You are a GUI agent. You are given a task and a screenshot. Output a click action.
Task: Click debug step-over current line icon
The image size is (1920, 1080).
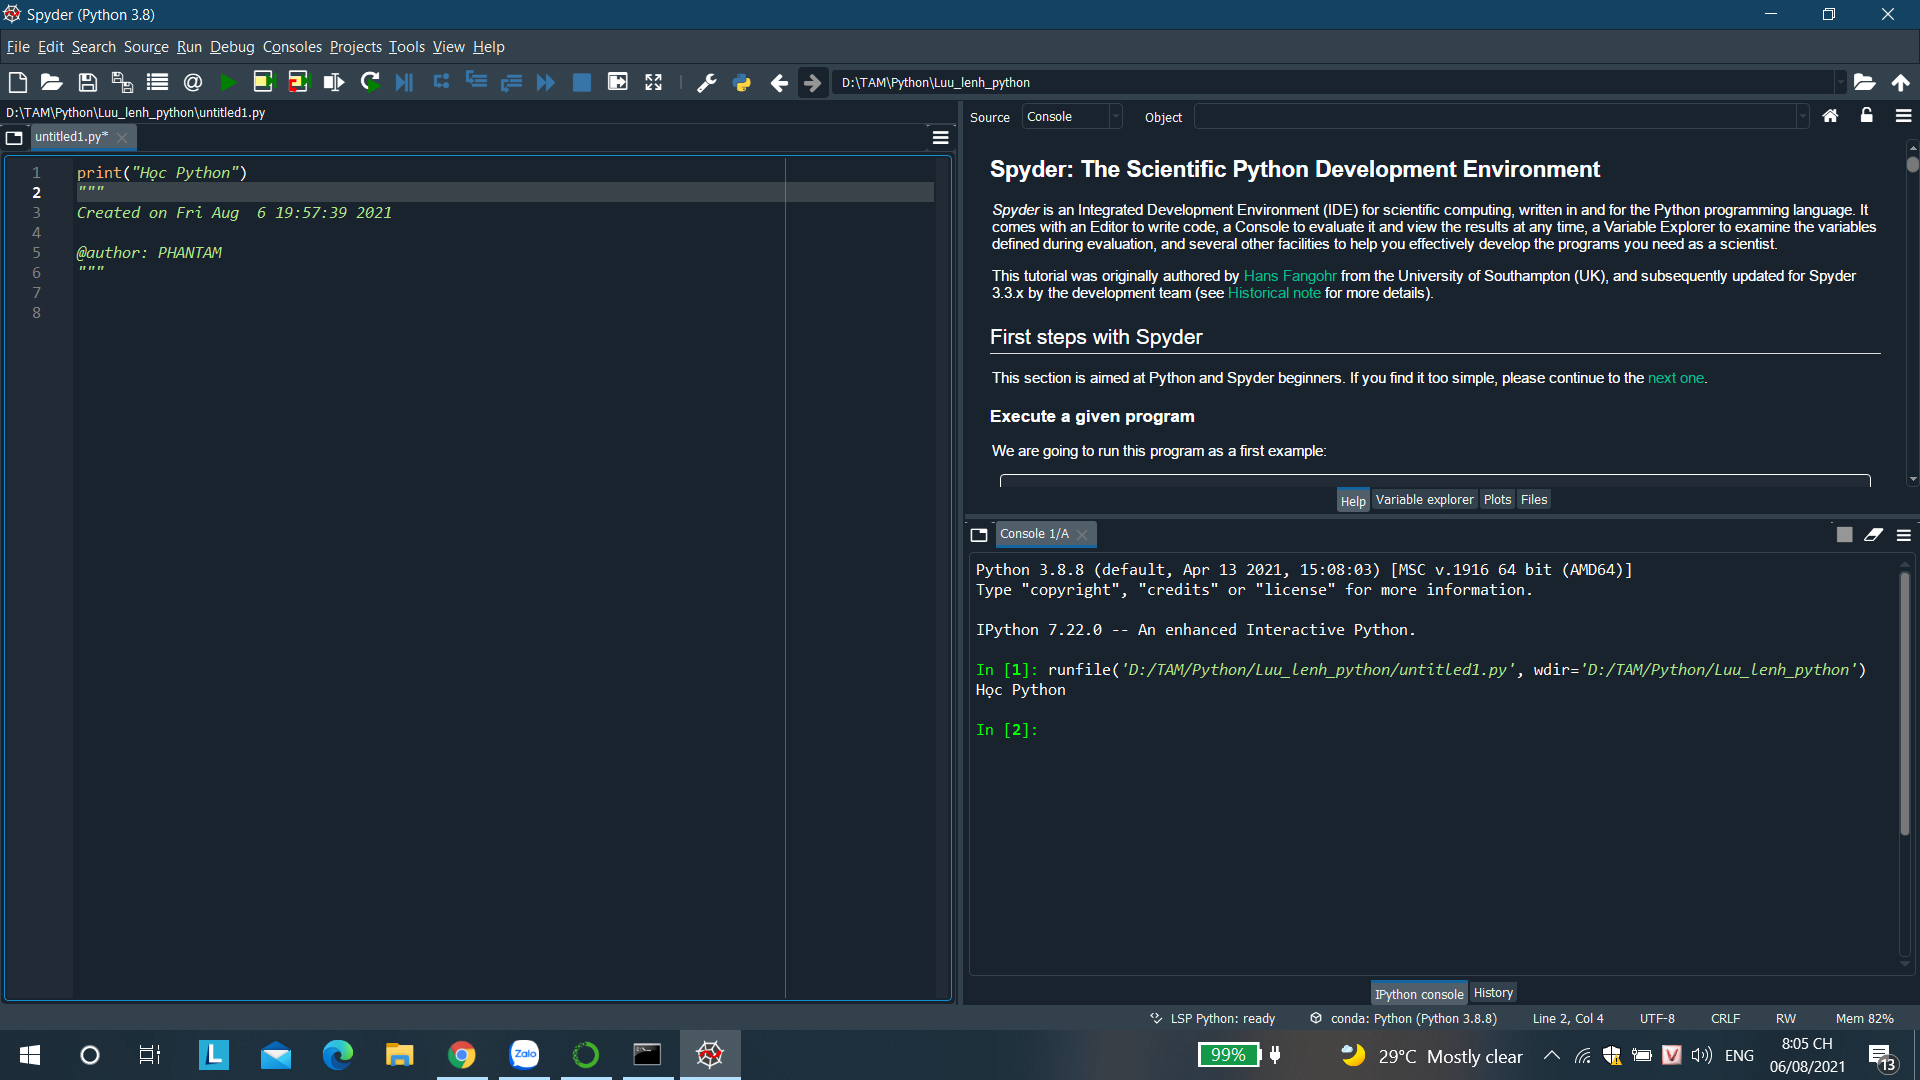(441, 82)
